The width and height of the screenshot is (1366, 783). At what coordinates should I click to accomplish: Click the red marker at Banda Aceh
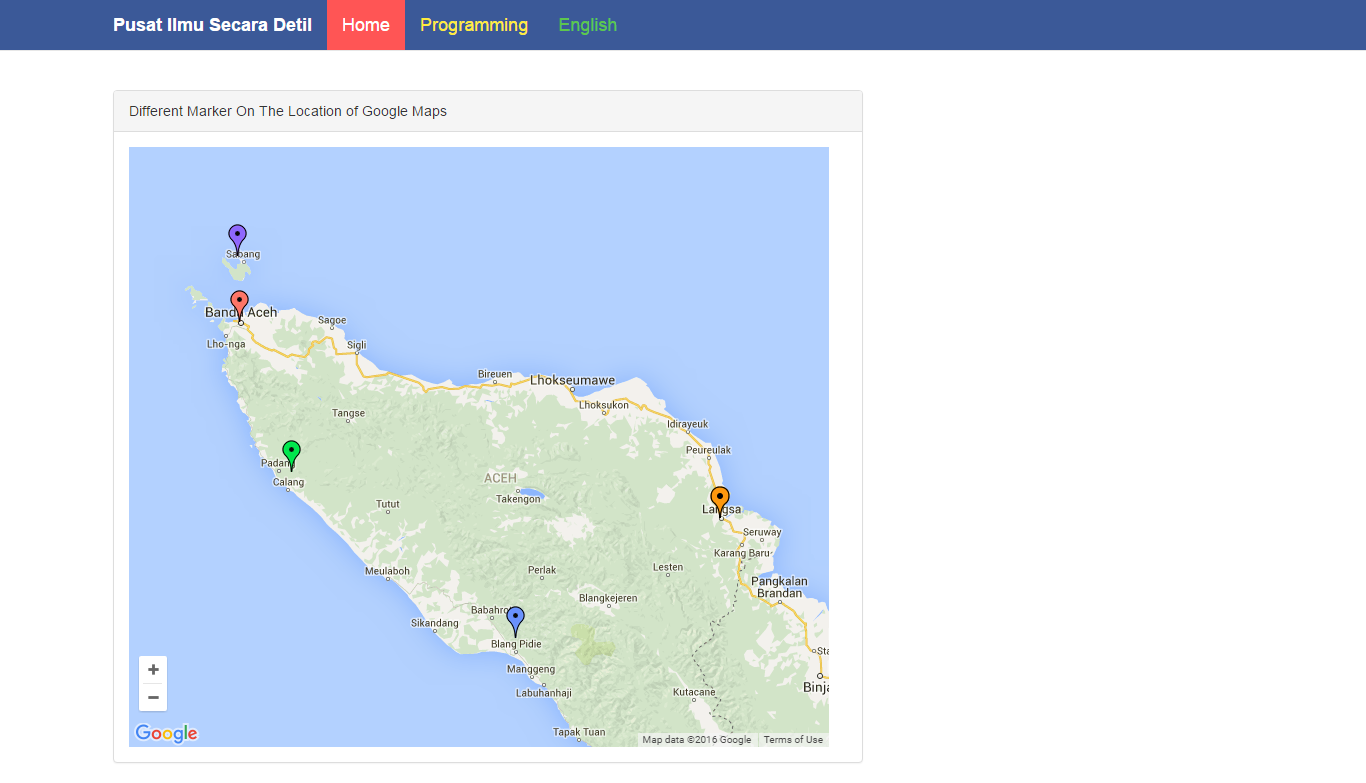(239, 302)
